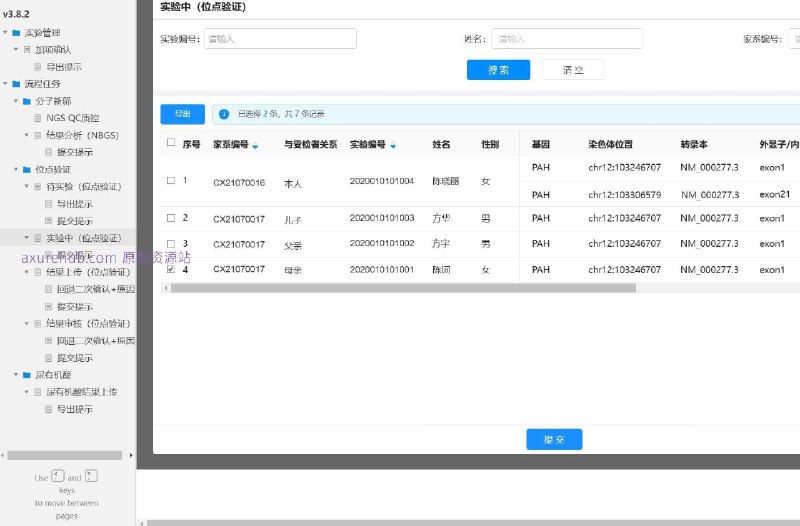Collapse the 结果上传(位点验证) node arrow
This screenshot has width=800, height=526.
[x=27, y=272]
